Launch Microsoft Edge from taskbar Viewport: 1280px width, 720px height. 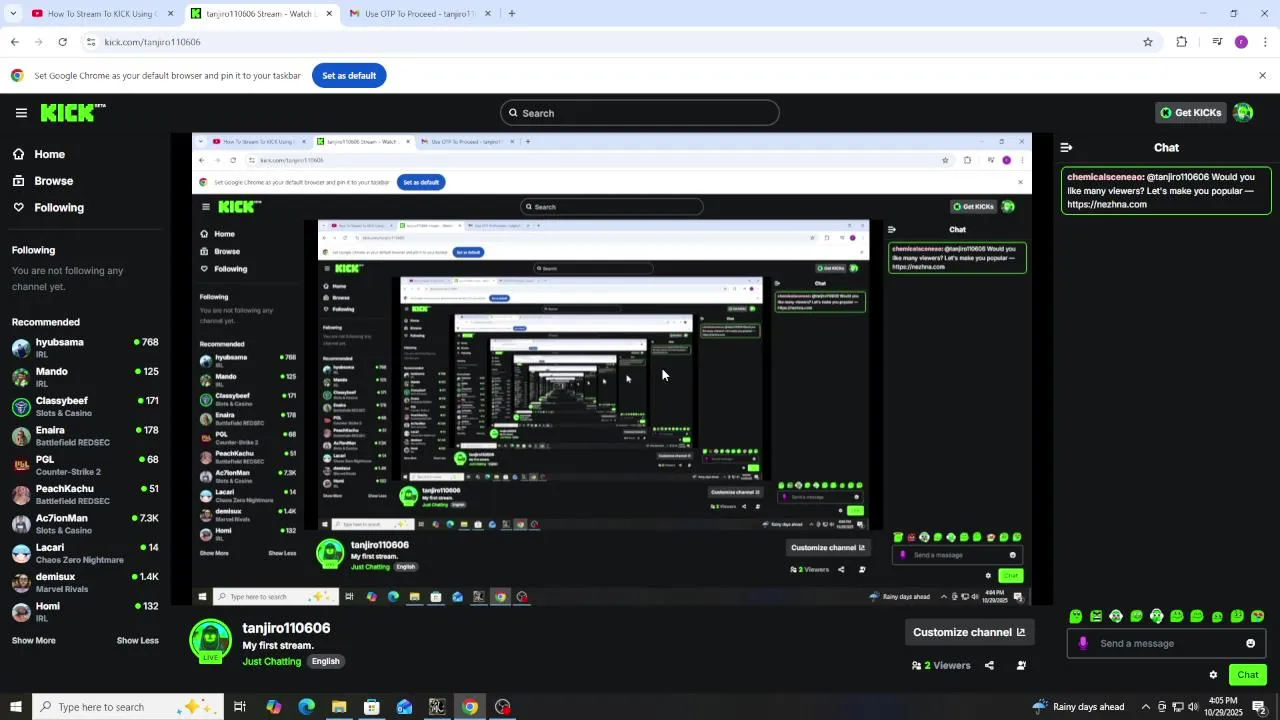point(306,707)
